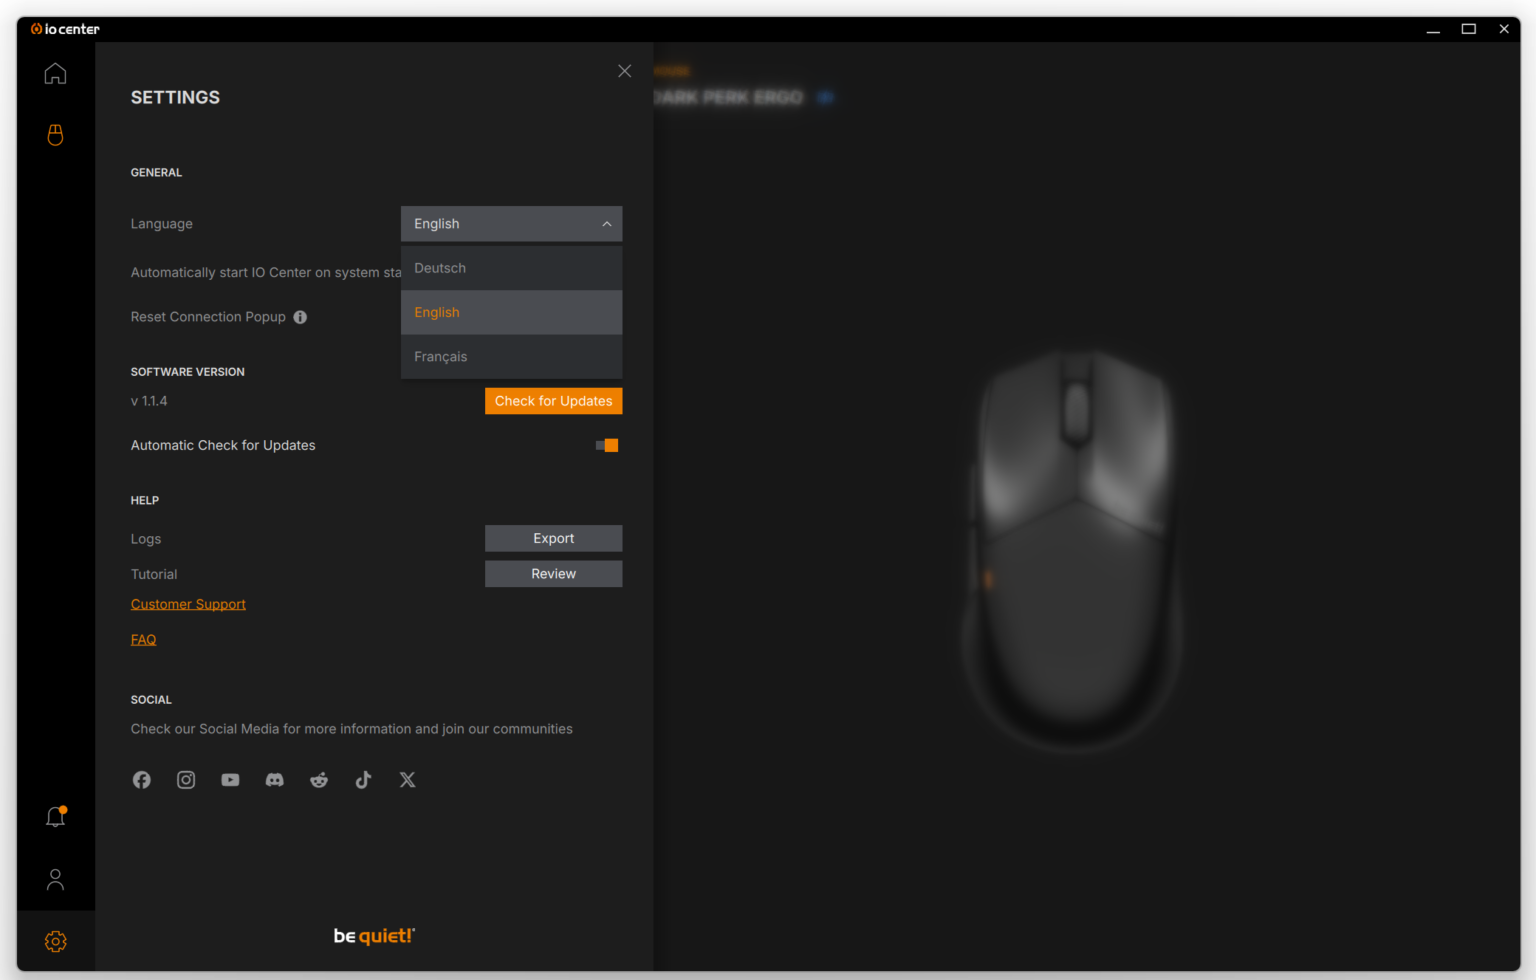Screen dimensions: 1536x980
Task: Click the Tutorial label
Action: [154, 574]
